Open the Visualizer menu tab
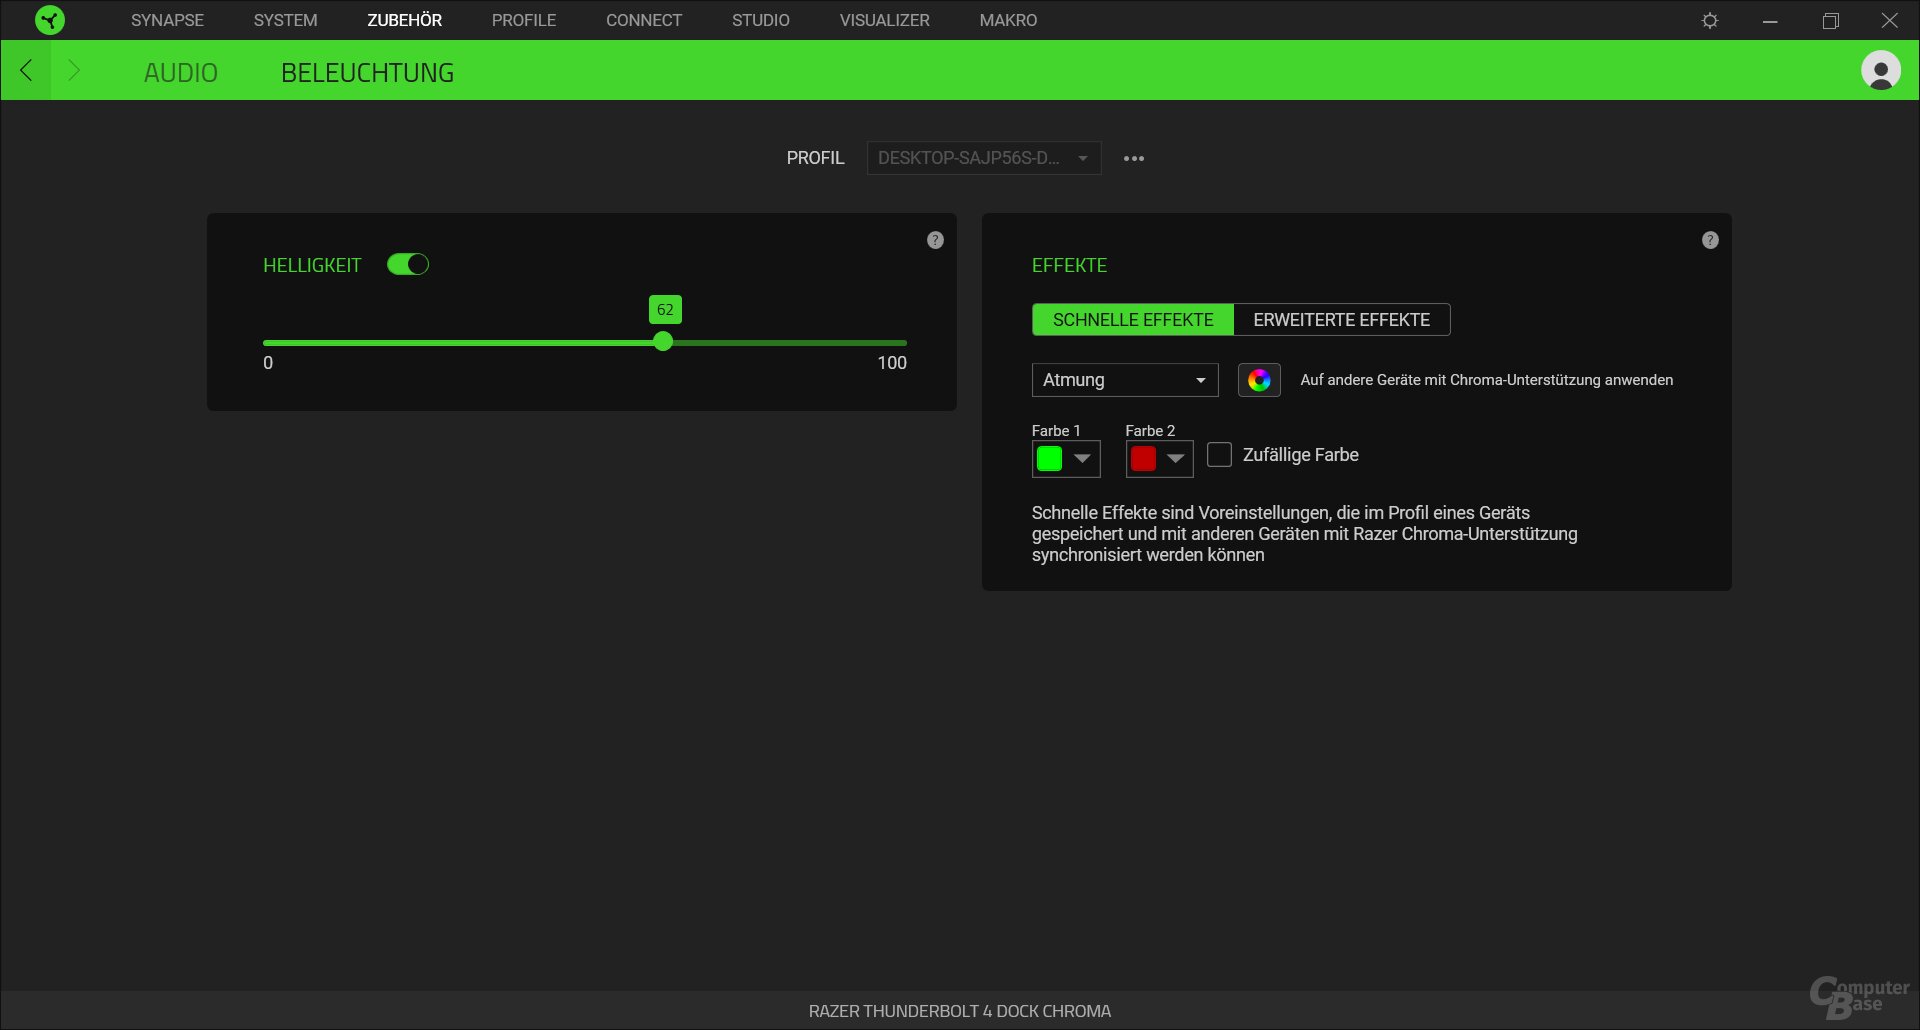1920x1030 pixels. tap(885, 20)
